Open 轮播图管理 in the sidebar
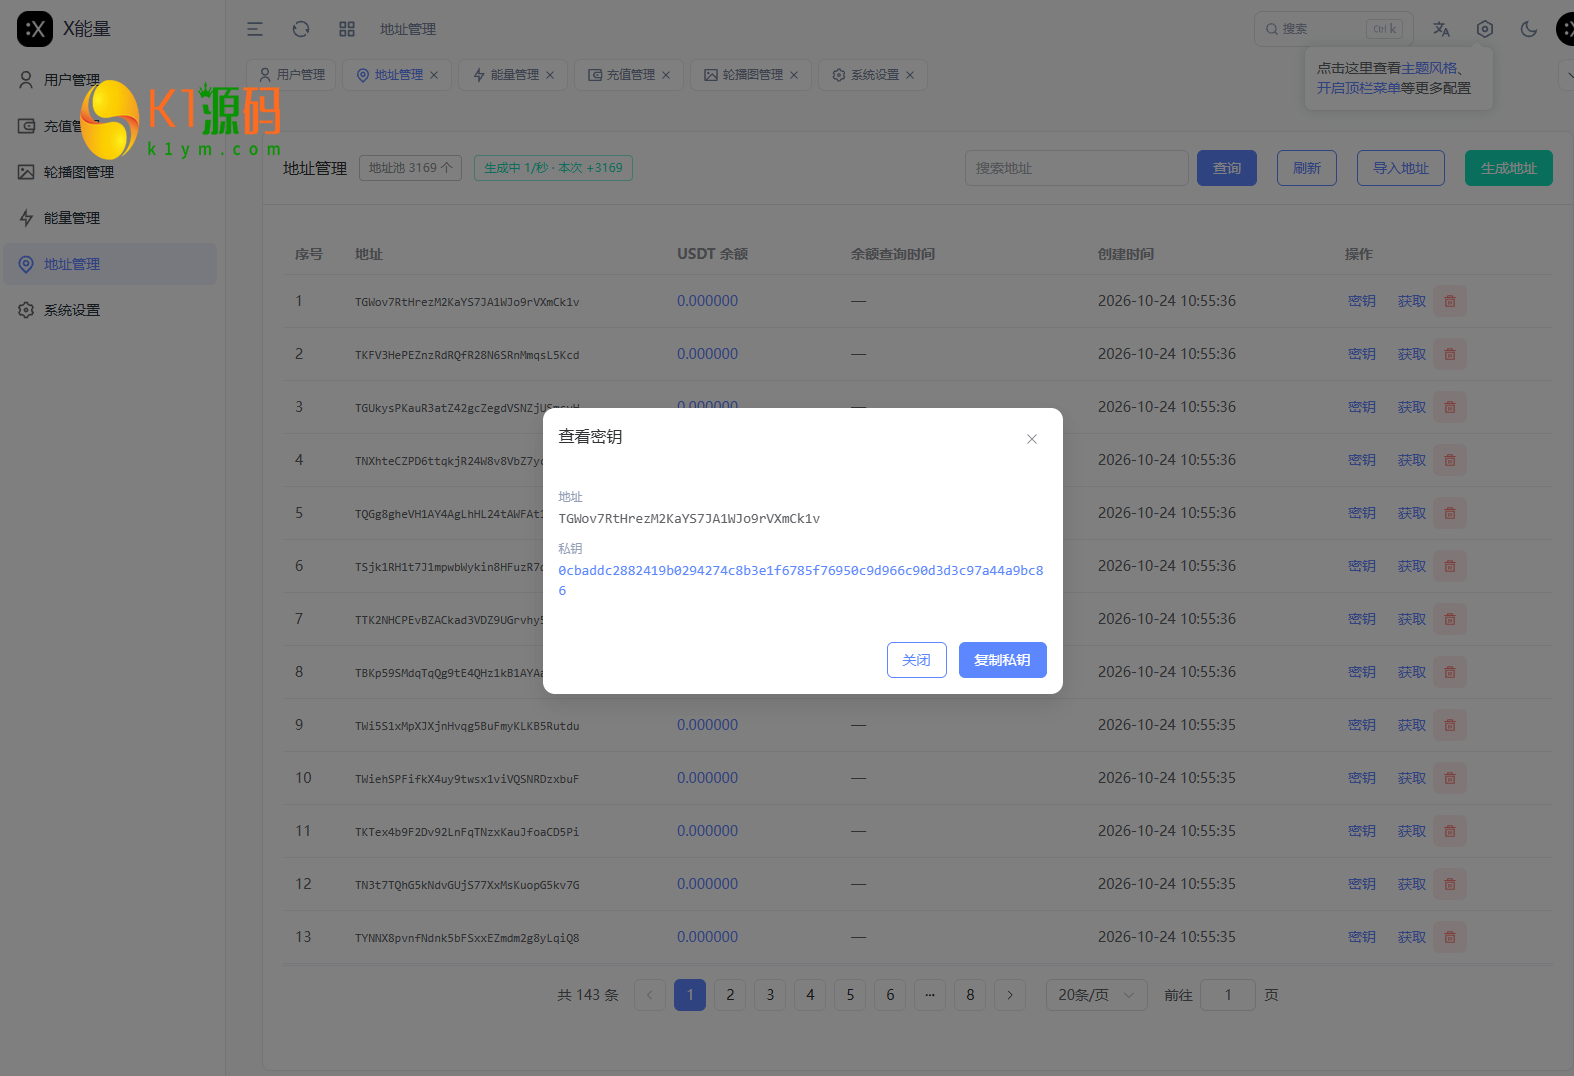1574x1076 pixels. 110,172
